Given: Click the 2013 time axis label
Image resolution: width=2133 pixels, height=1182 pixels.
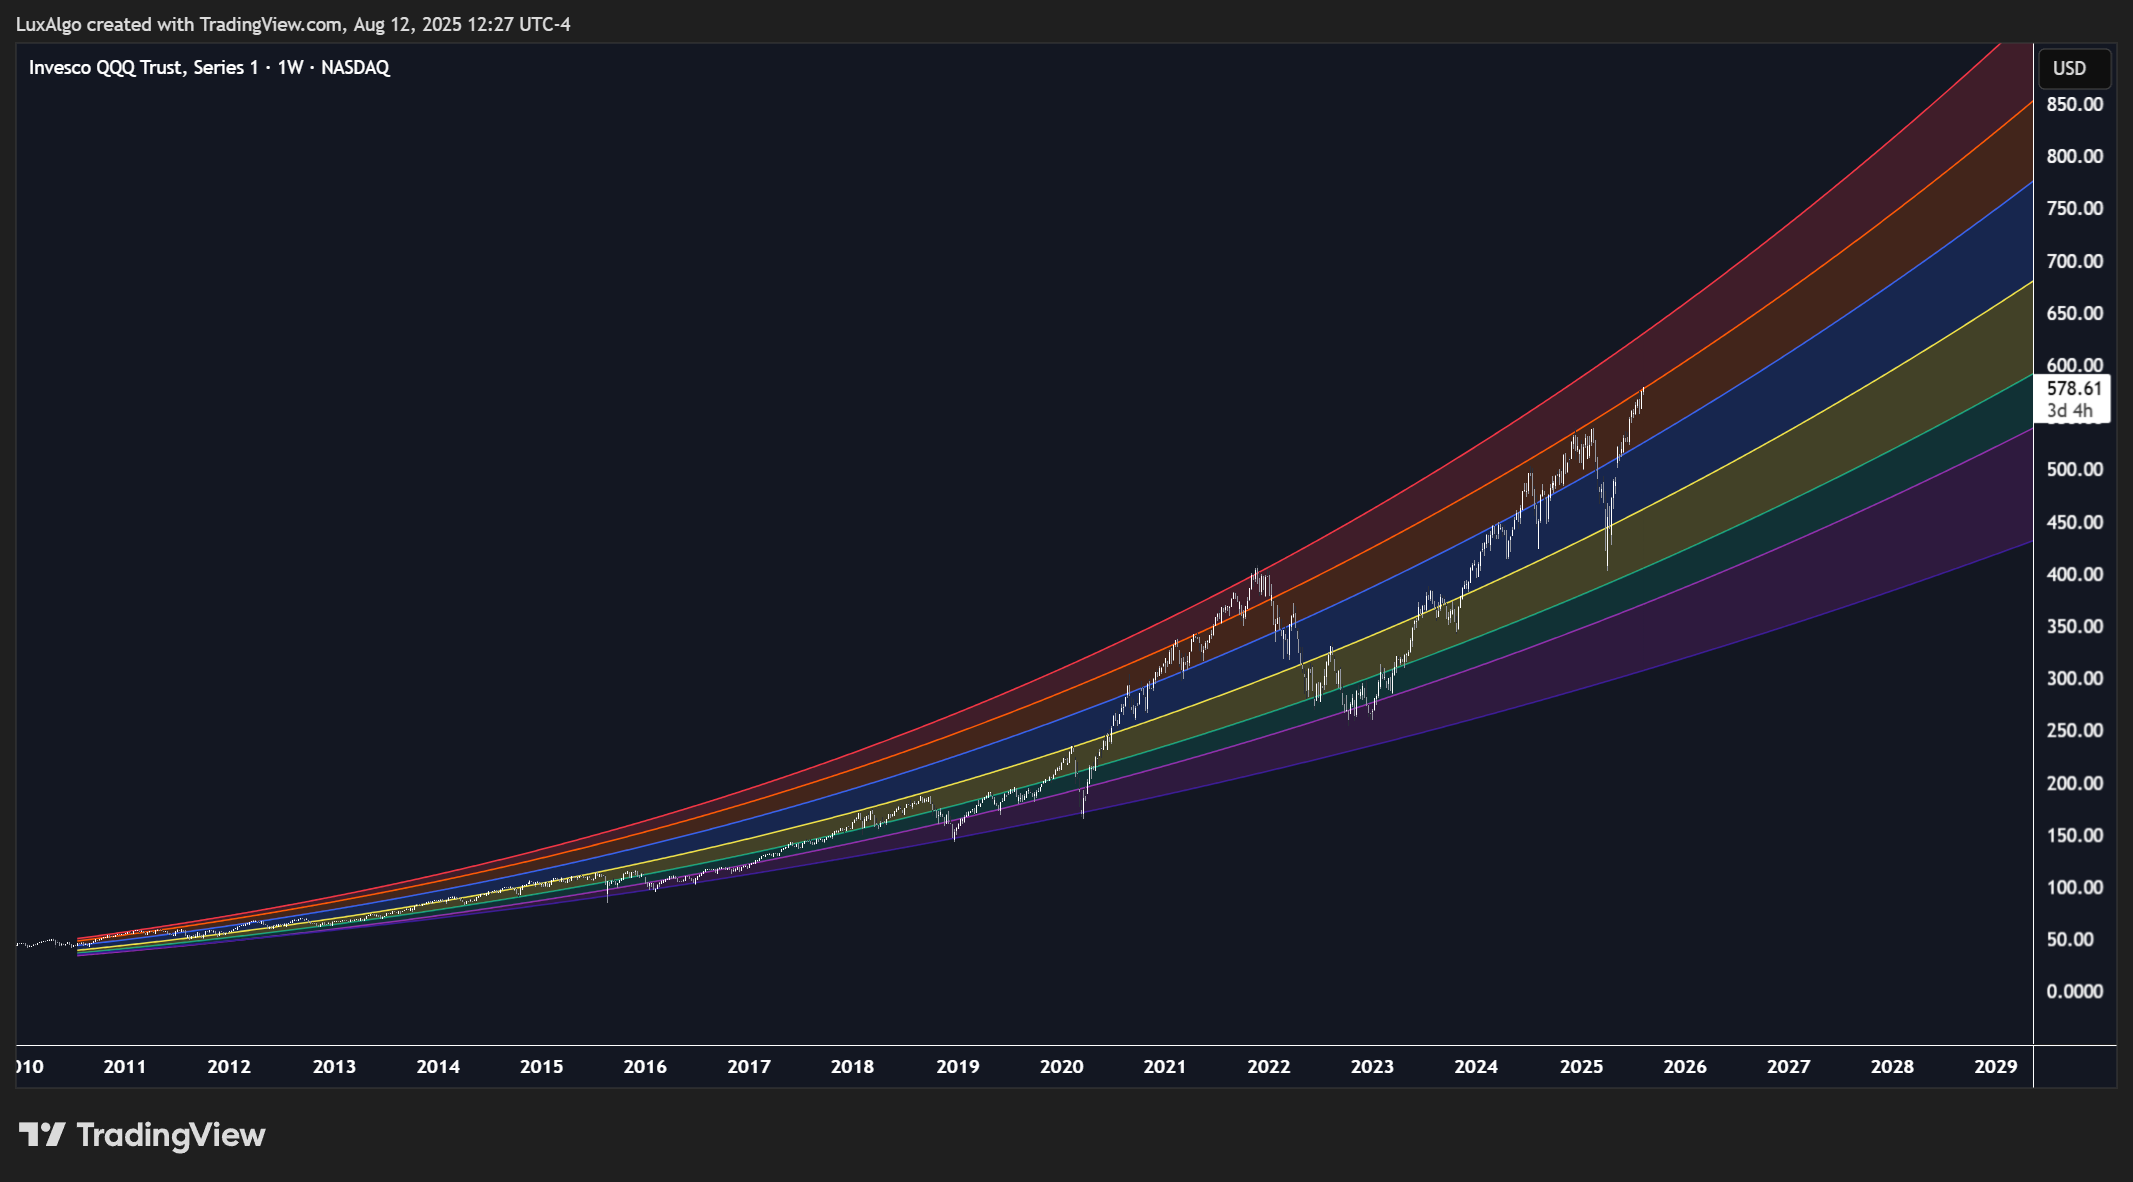Looking at the screenshot, I should [334, 1066].
